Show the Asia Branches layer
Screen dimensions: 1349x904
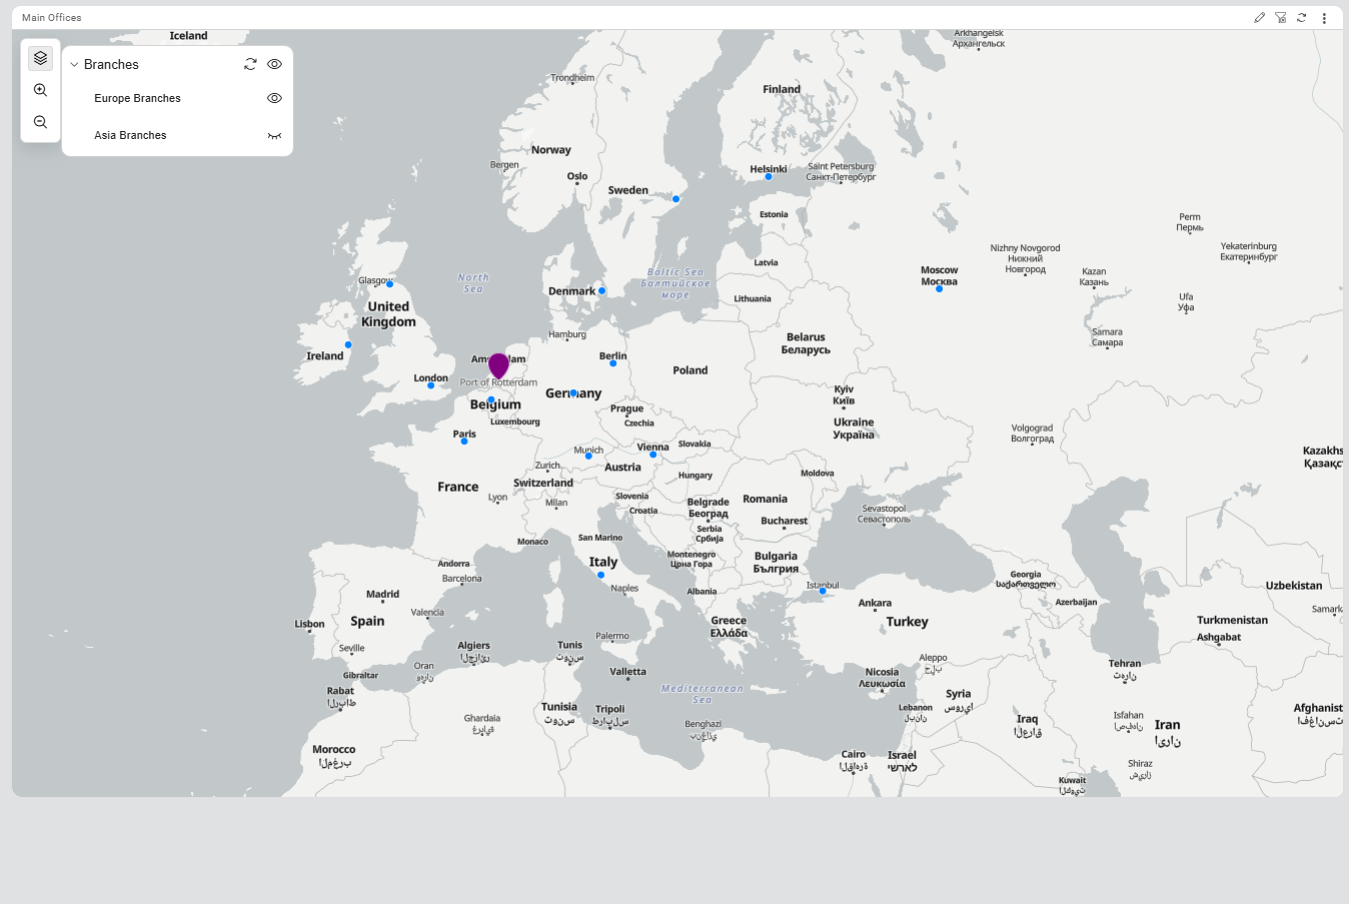click(274, 136)
